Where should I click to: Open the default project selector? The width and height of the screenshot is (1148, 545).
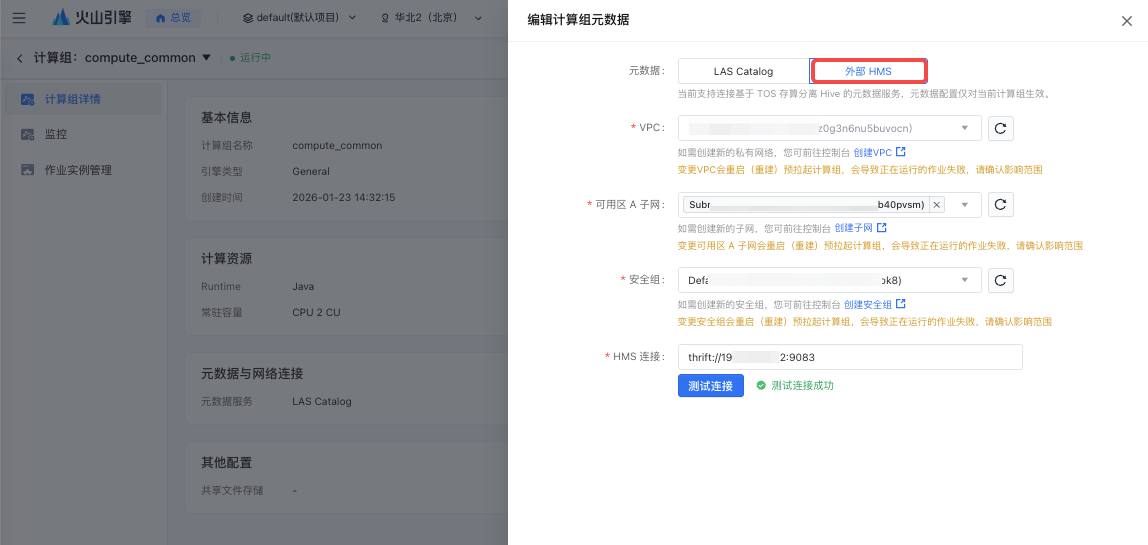302,18
